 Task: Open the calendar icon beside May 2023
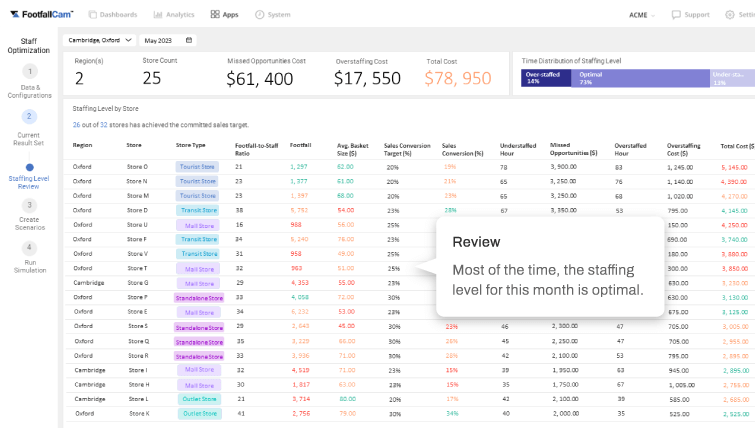tap(189, 40)
